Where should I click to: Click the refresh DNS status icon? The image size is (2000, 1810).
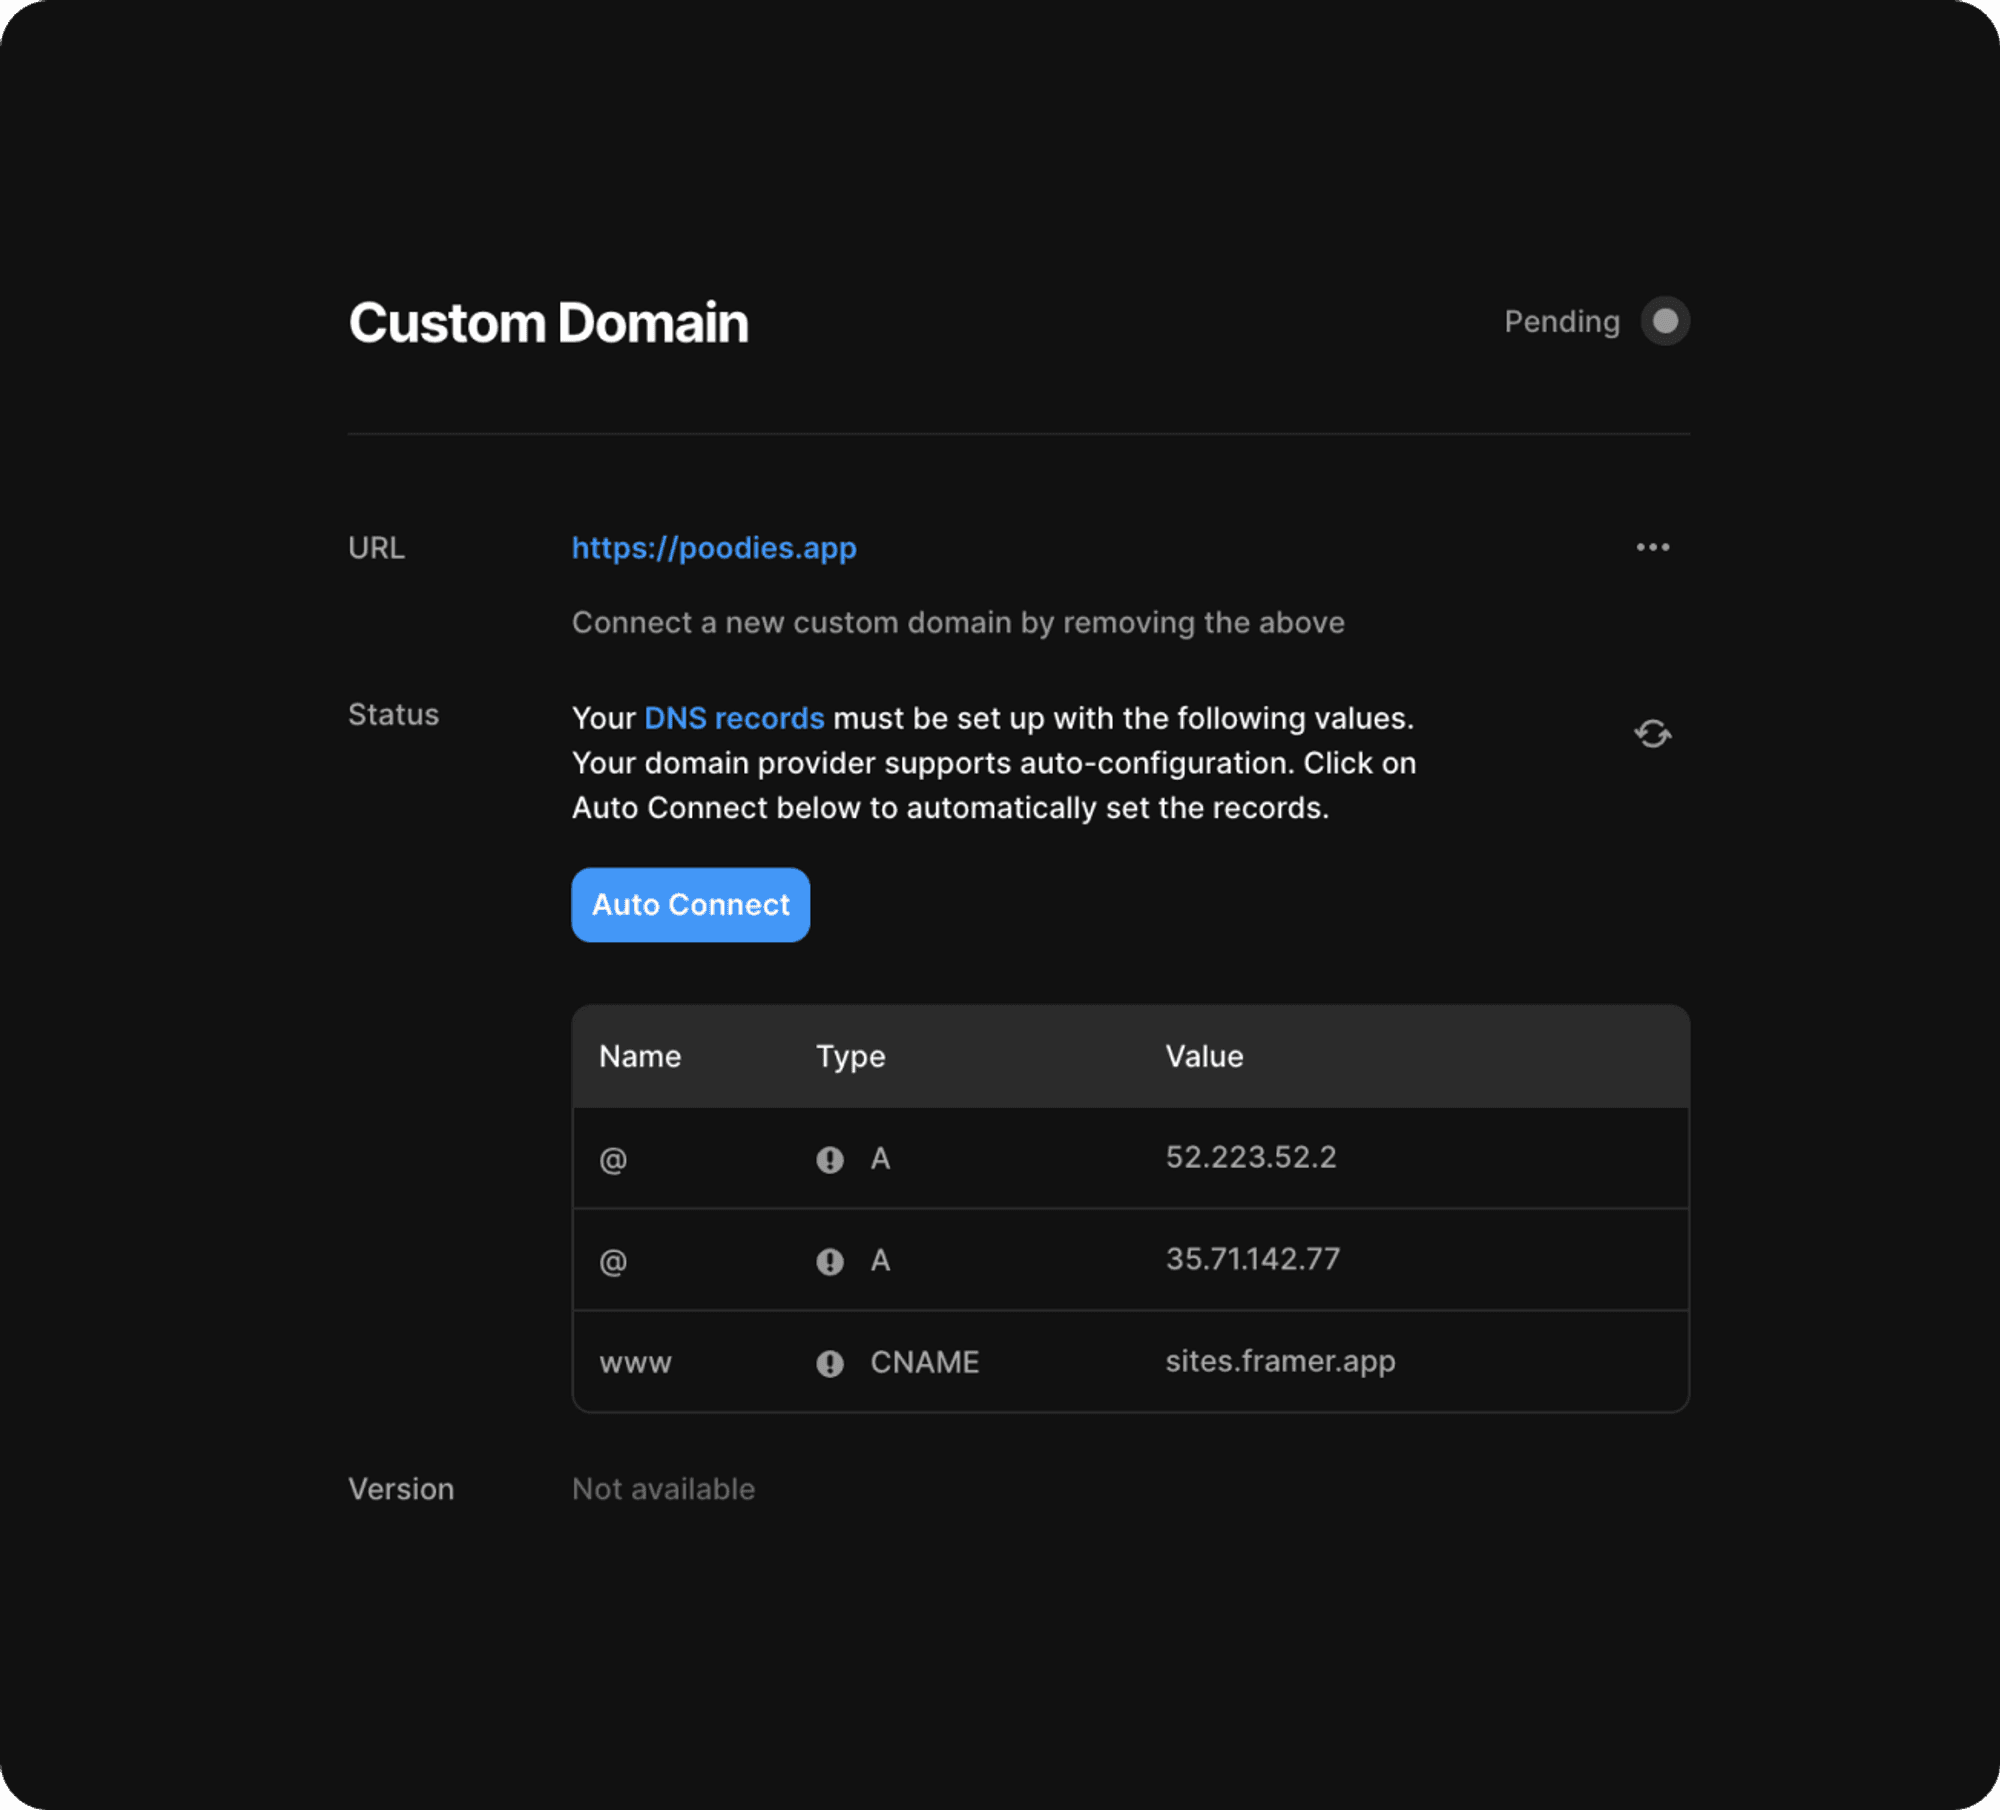point(1652,734)
